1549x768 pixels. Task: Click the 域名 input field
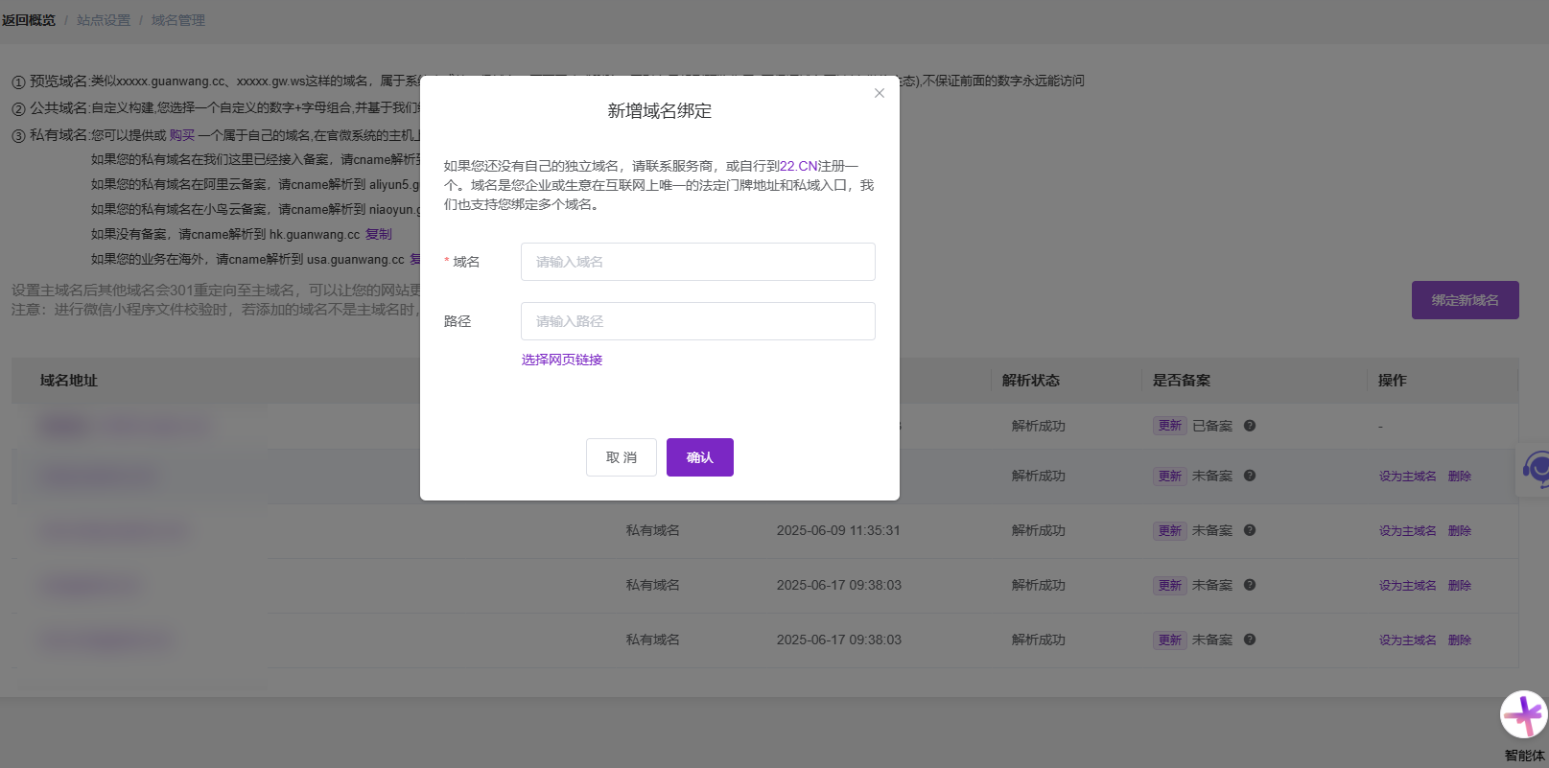point(697,262)
